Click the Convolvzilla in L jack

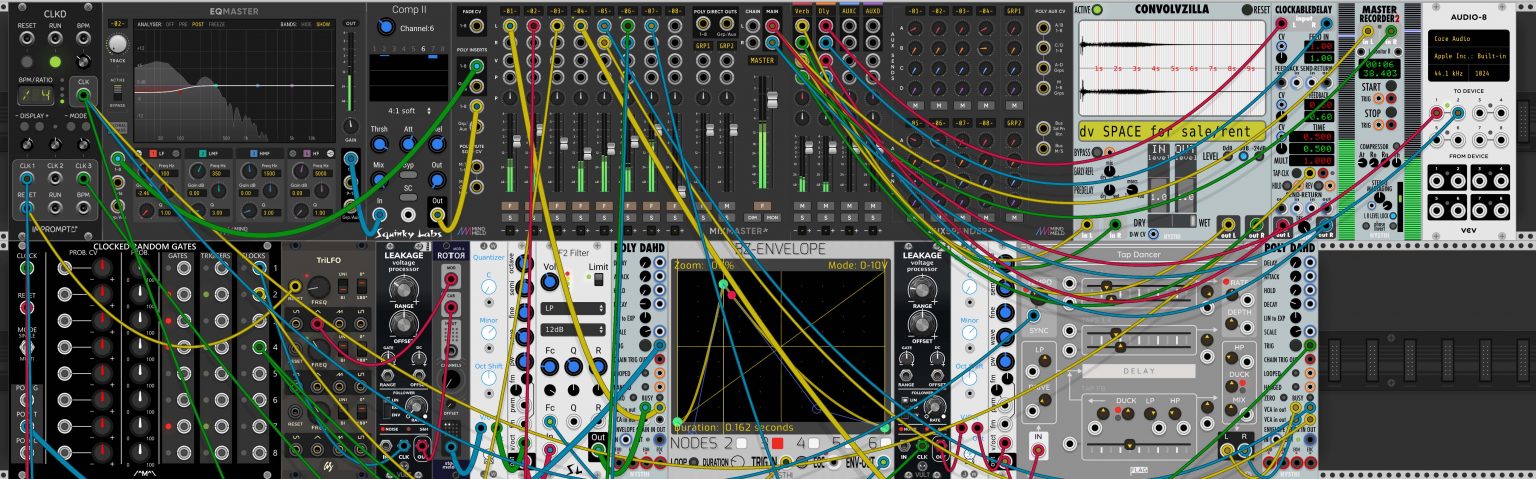(1087, 225)
